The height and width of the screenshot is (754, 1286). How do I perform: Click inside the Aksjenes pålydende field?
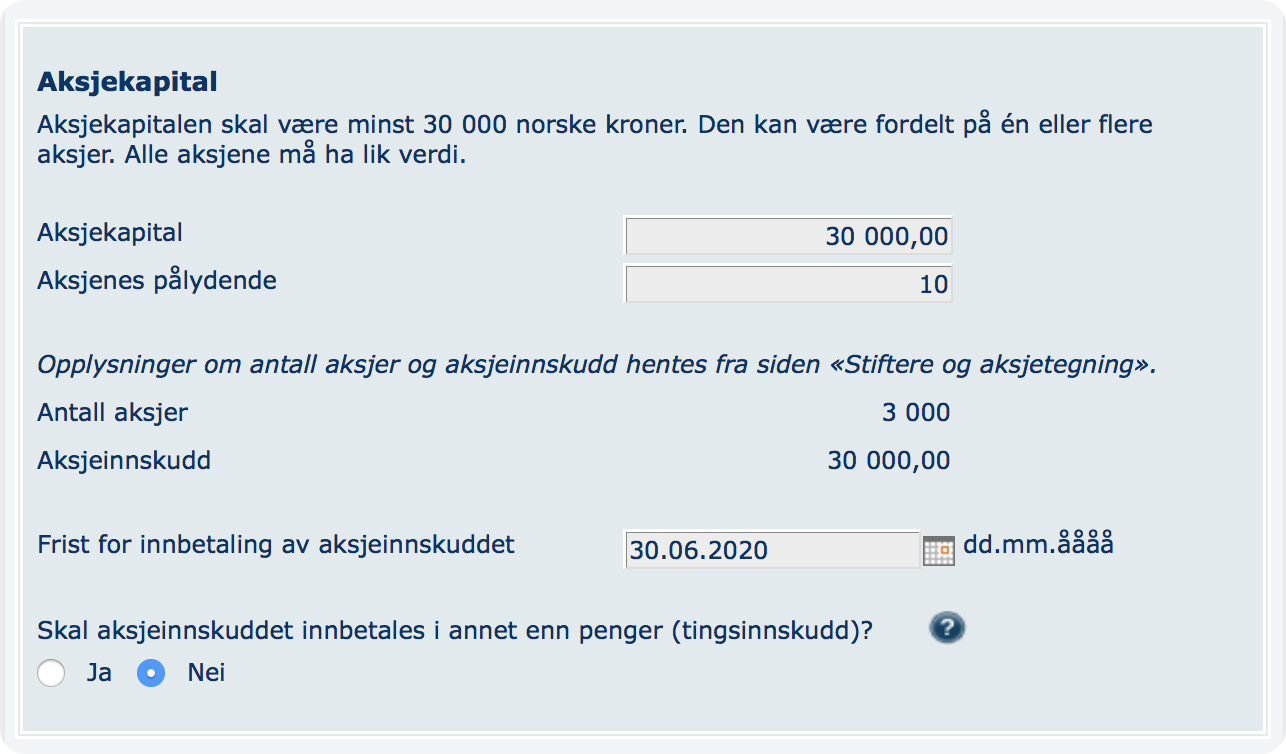788,283
